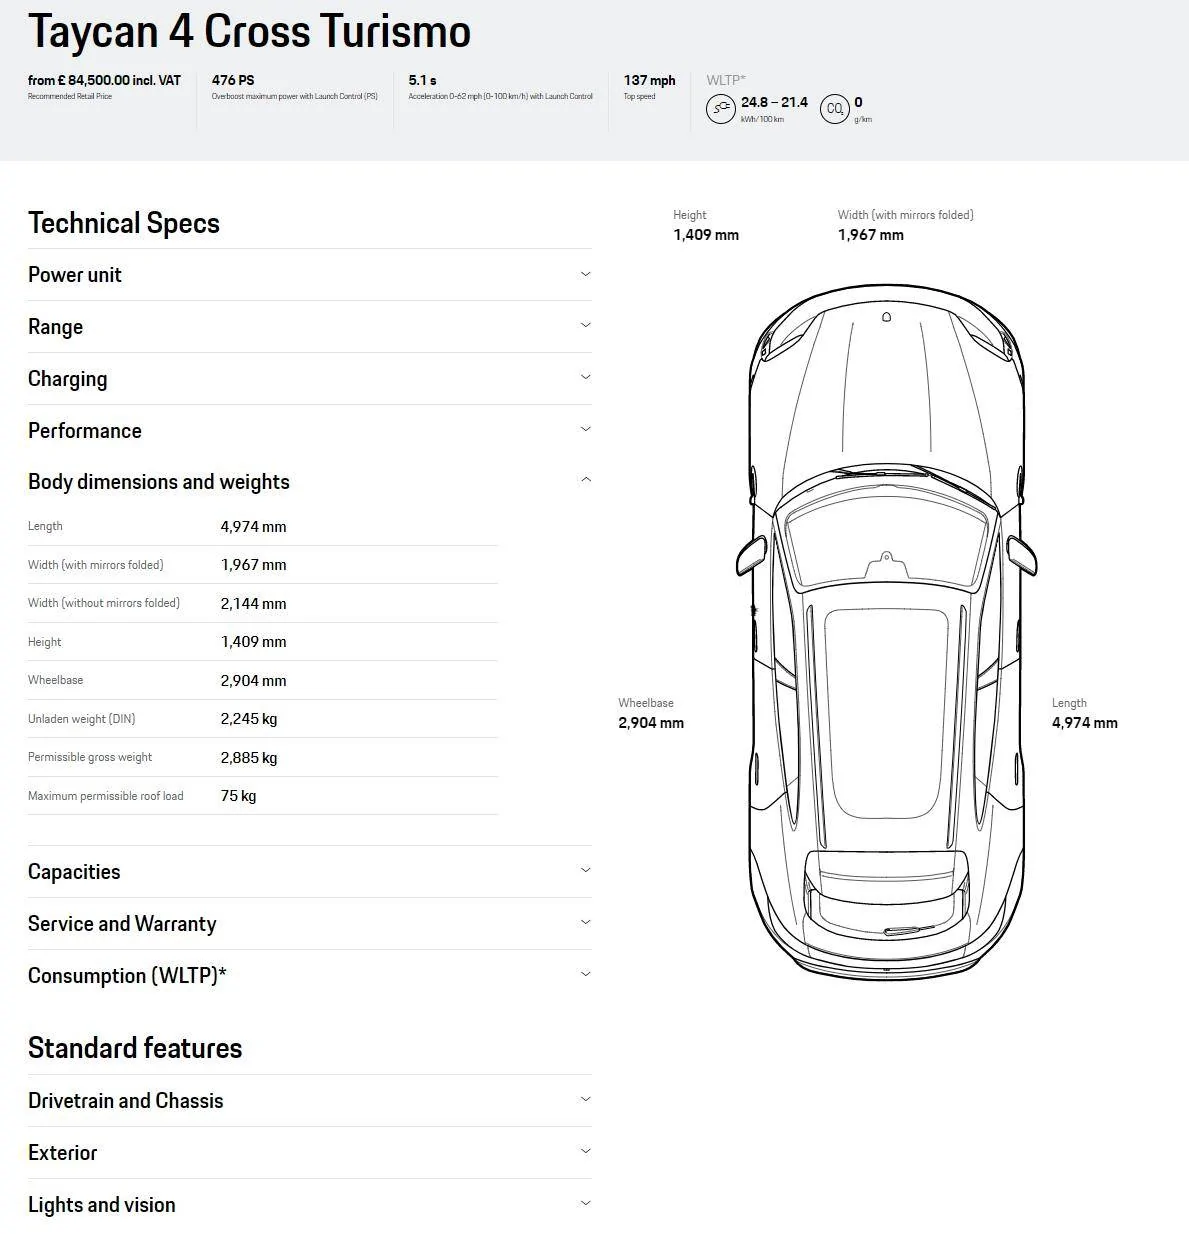The height and width of the screenshot is (1234, 1189).
Task: Collapse Body dimensions and weights section
Action: click(309, 482)
